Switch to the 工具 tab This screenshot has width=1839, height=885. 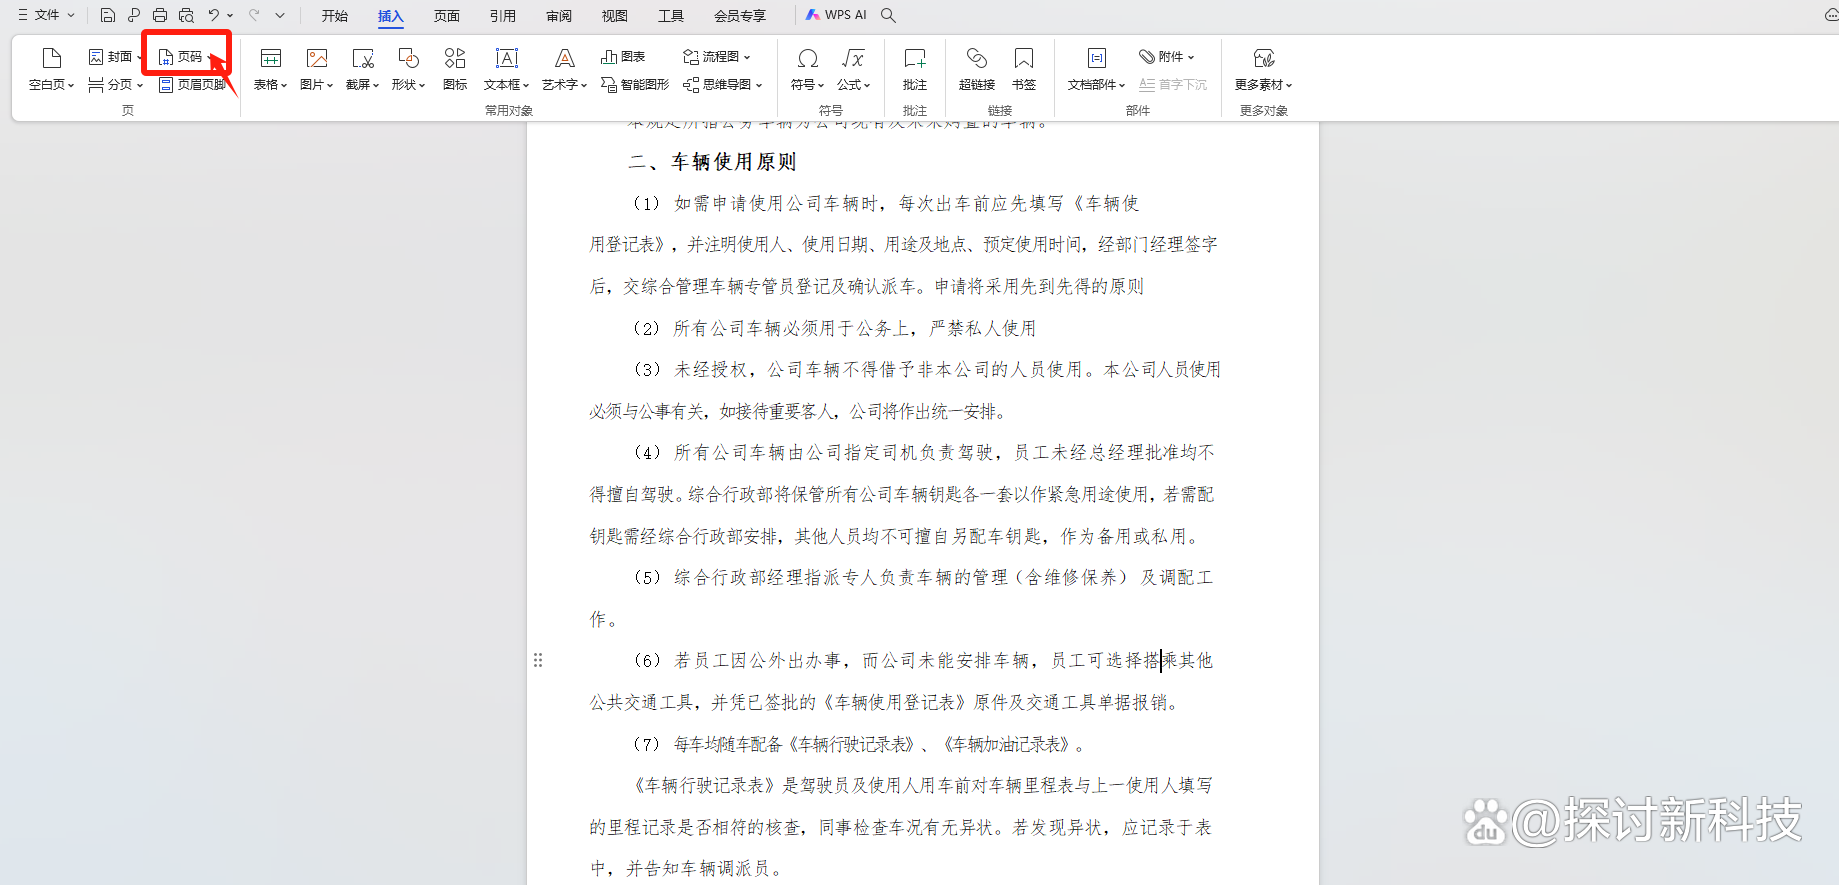click(x=671, y=16)
